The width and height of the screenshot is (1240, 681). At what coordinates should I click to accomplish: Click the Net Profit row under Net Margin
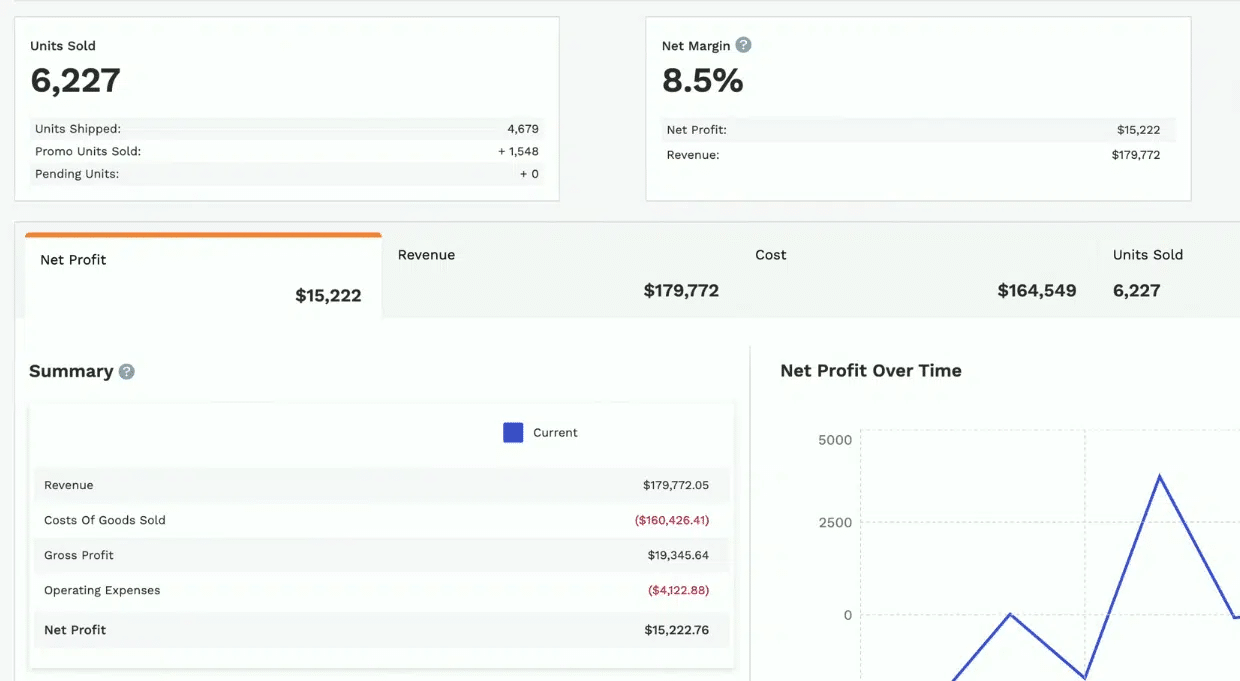coord(917,130)
